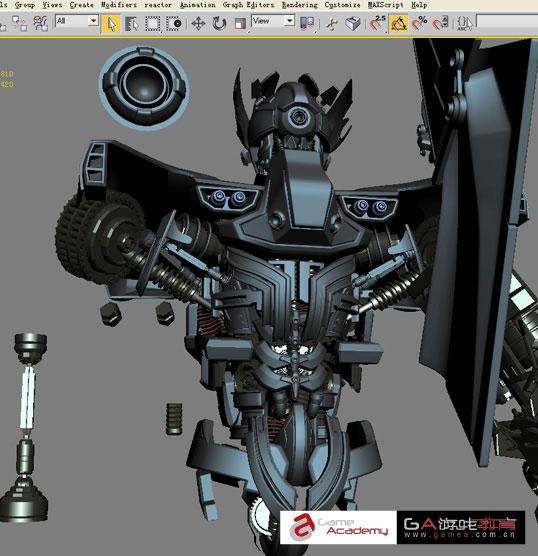Image resolution: width=538 pixels, height=556 pixels.
Task: Select the shock absorber object at left
Action: tap(25, 427)
